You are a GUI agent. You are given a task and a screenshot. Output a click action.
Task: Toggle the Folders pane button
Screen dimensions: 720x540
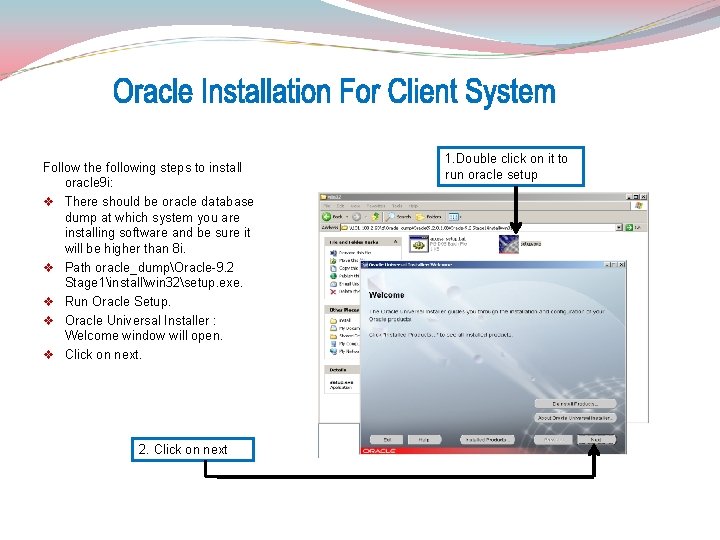pyautogui.click(x=428, y=216)
